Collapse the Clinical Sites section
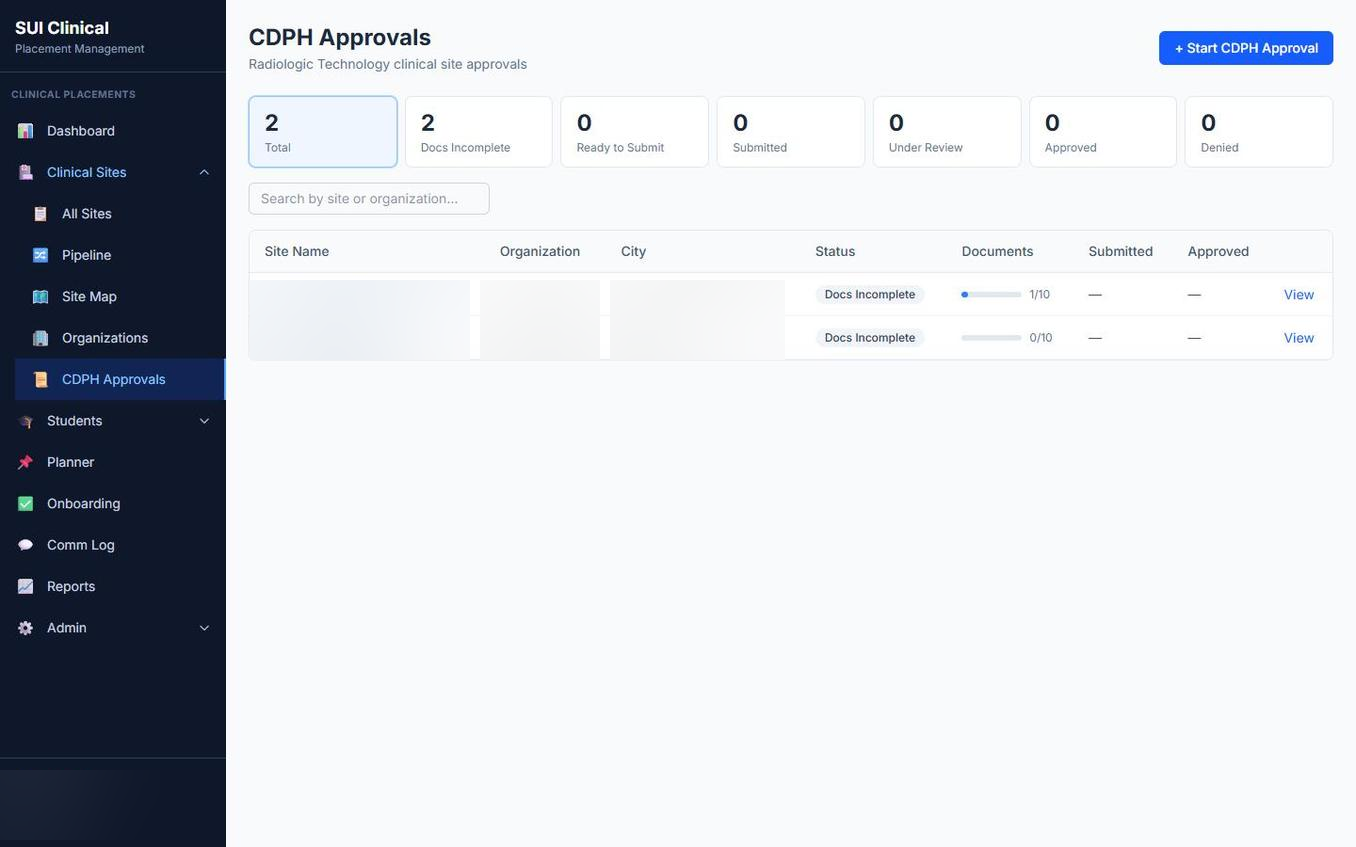This screenshot has height=847, width=1356. pyautogui.click(x=203, y=172)
